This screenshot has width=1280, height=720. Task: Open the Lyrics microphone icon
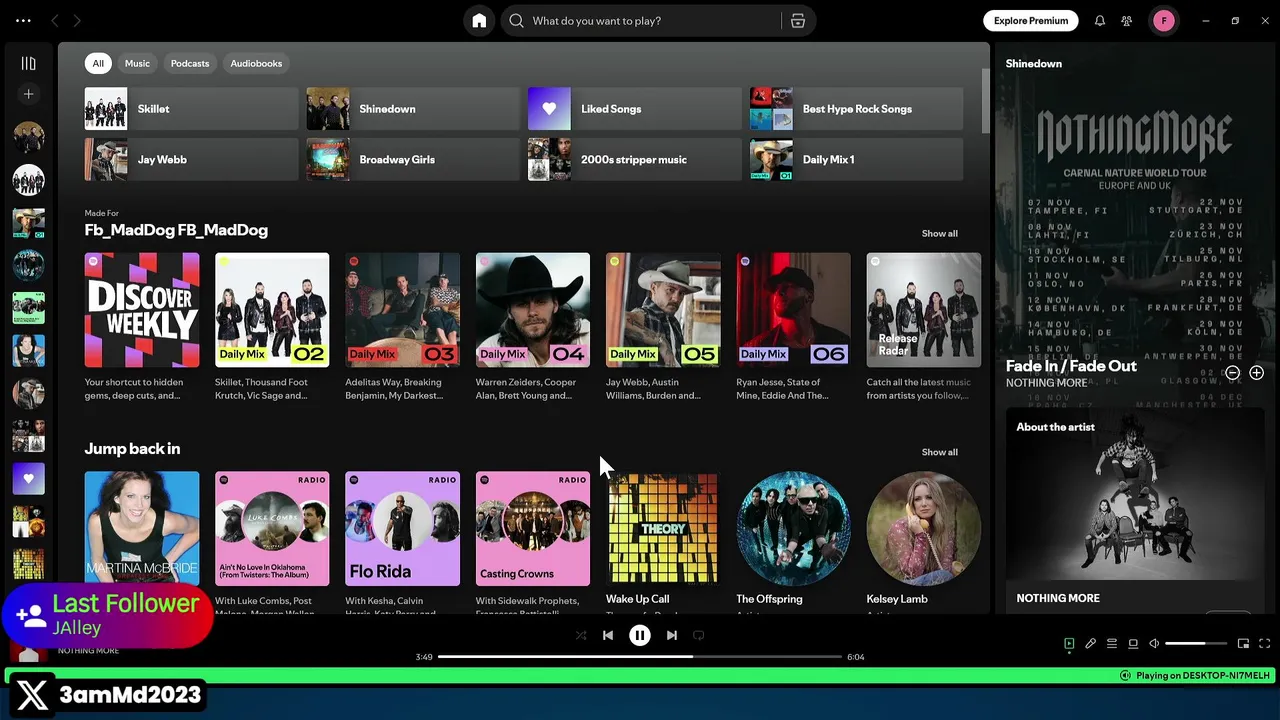pos(1091,644)
